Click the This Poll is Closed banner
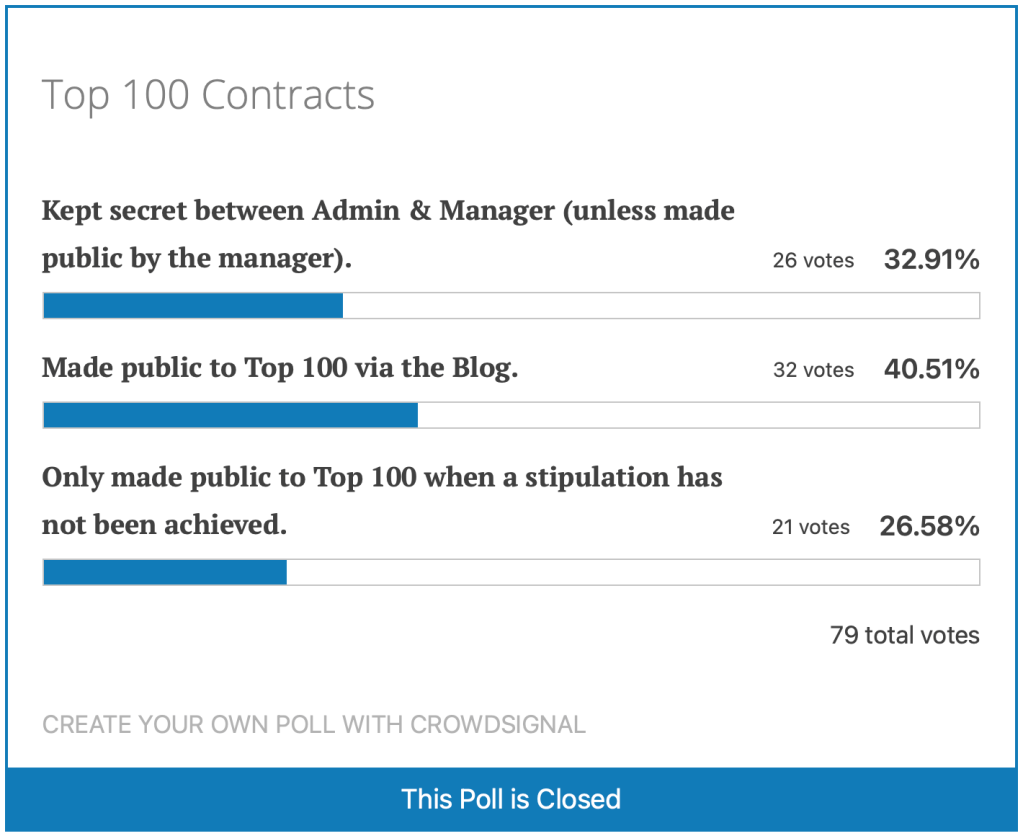 [511, 799]
